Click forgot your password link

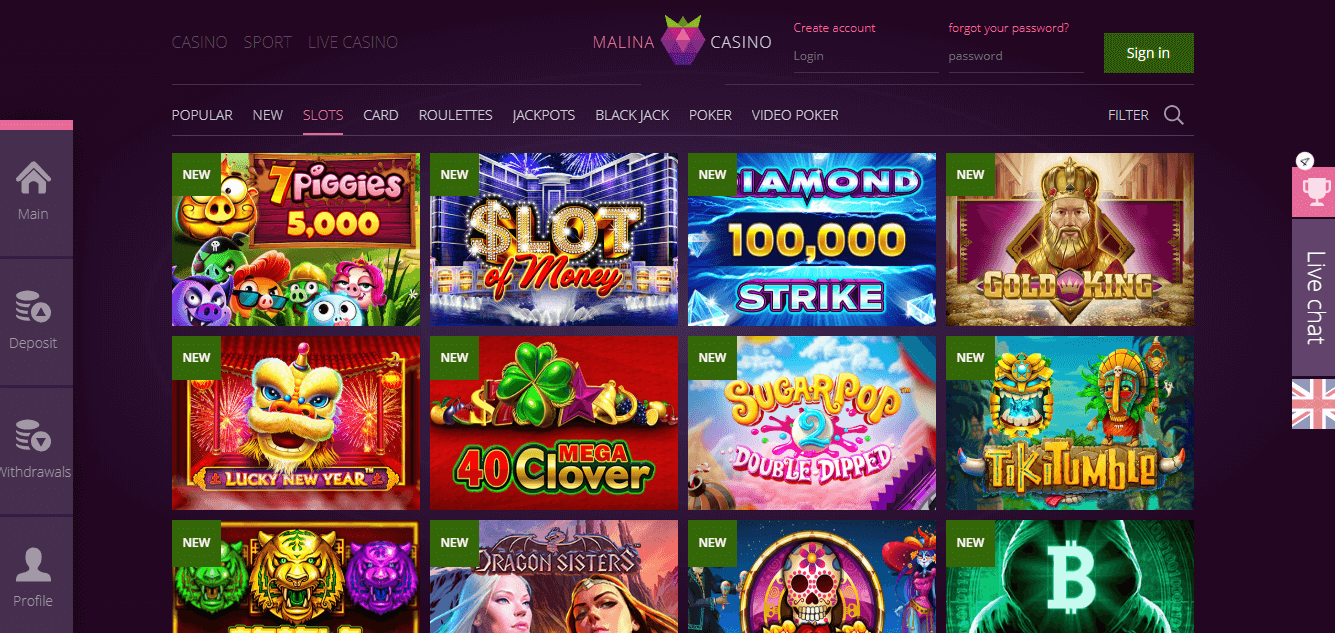click(x=1008, y=28)
